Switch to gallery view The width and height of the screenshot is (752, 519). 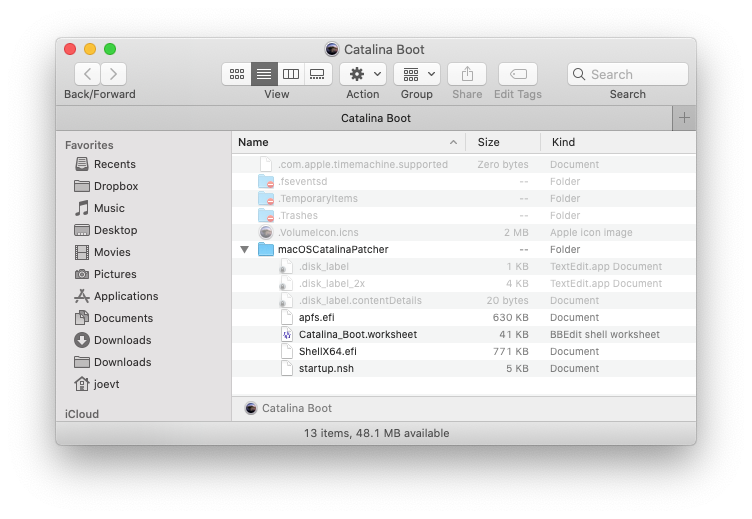[317, 74]
